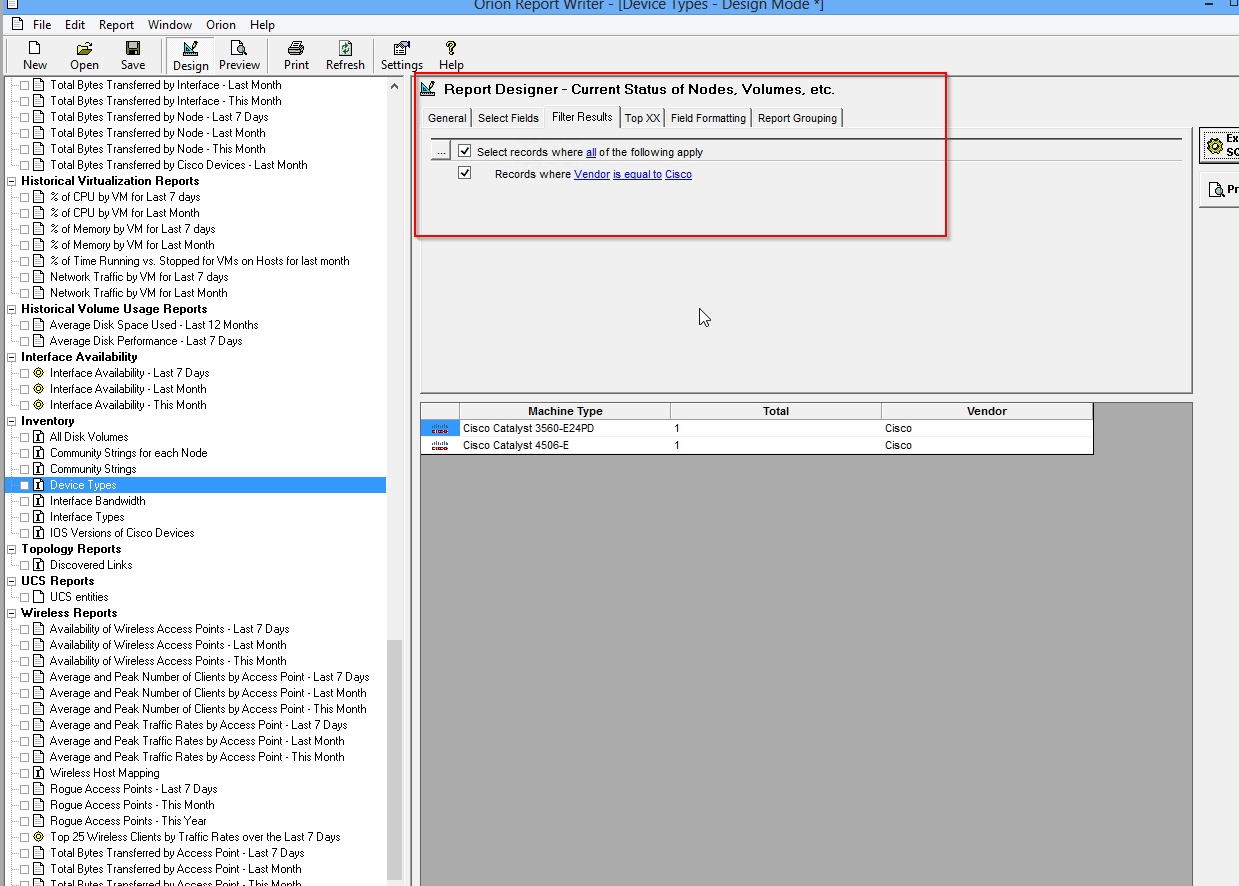The width and height of the screenshot is (1239, 886).
Task: Collapse the Inventory group
Action: tap(11, 421)
